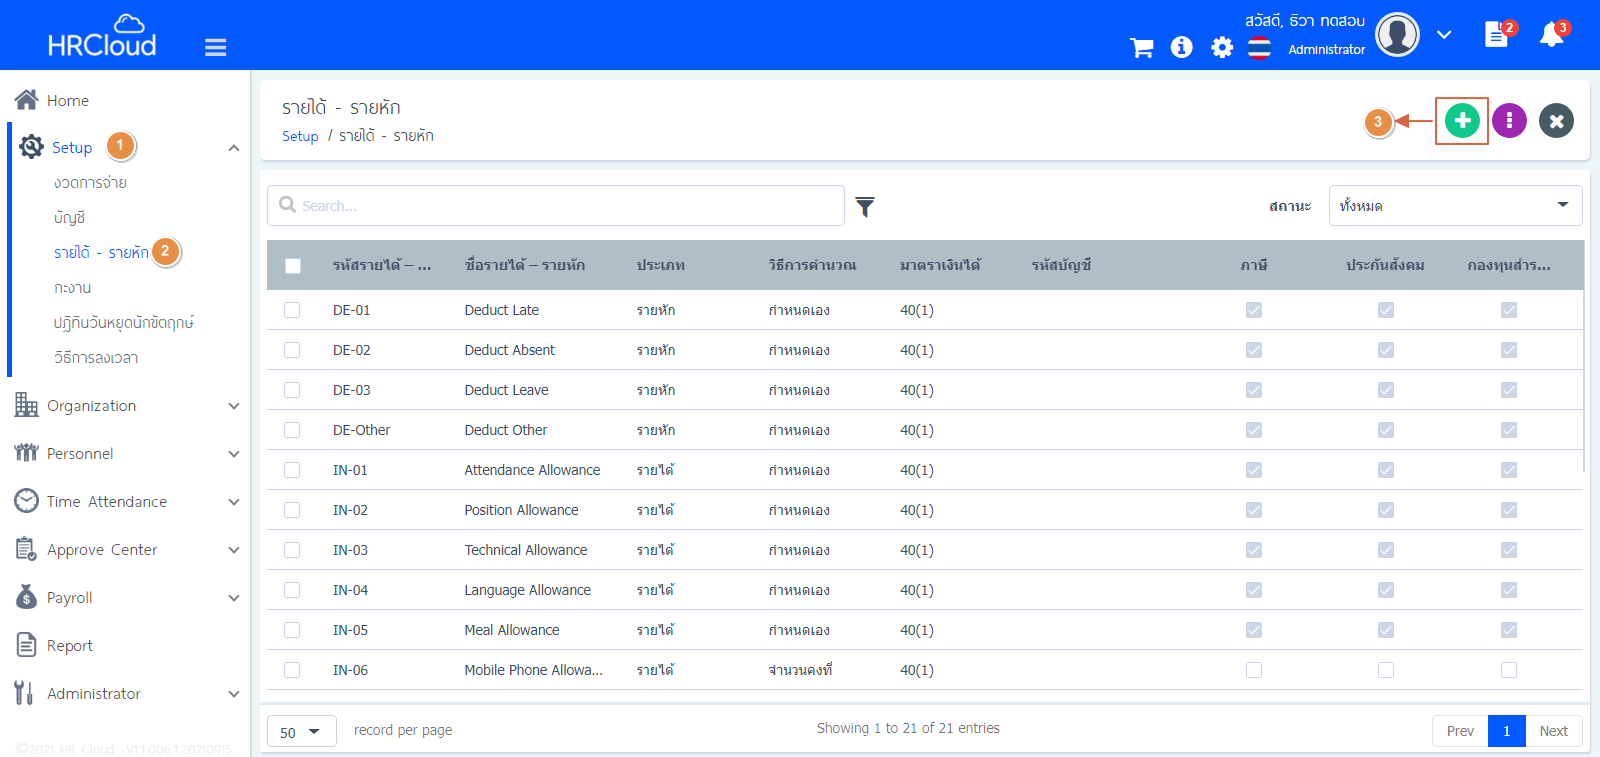Open the purple more options menu icon
The width and height of the screenshot is (1600, 757).
click(1509, 121)
